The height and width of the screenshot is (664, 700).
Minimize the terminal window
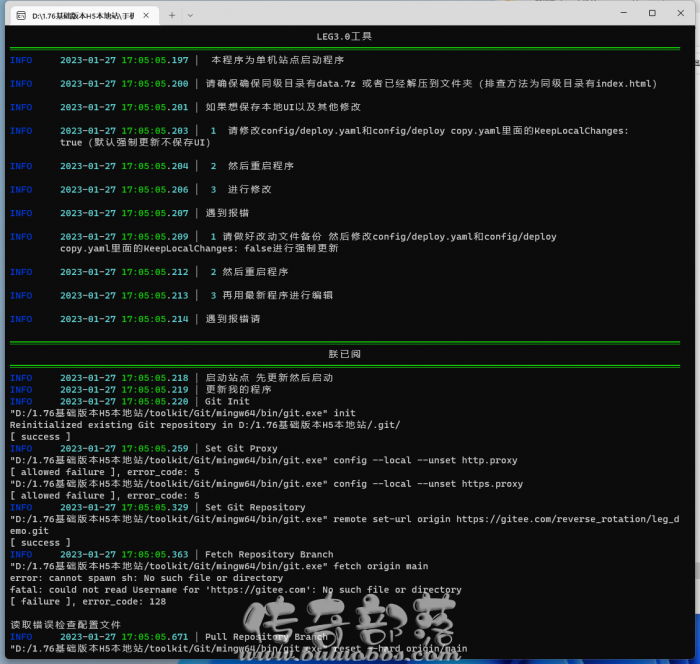(x=624, y=13)
